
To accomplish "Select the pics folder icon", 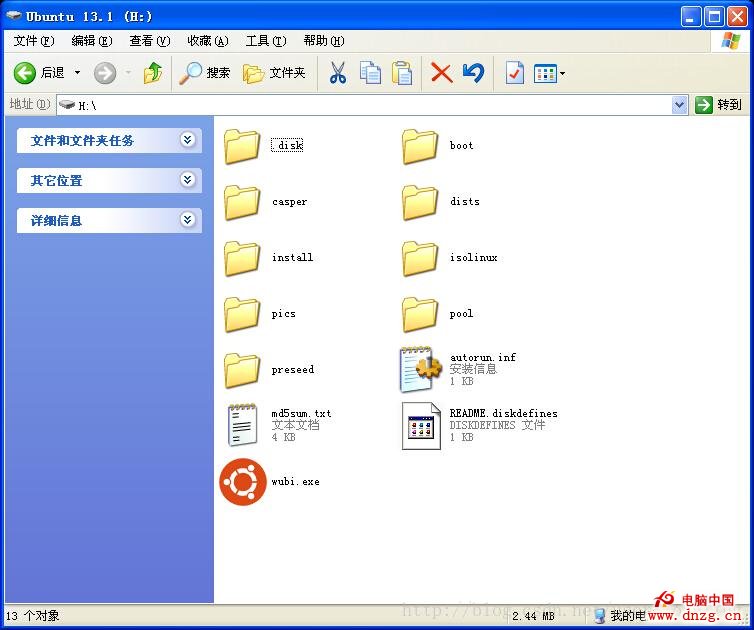I will 242,315.
